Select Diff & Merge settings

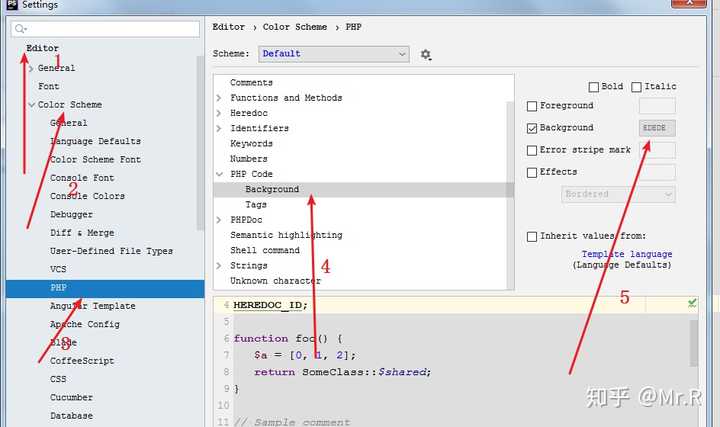[82, 233]
